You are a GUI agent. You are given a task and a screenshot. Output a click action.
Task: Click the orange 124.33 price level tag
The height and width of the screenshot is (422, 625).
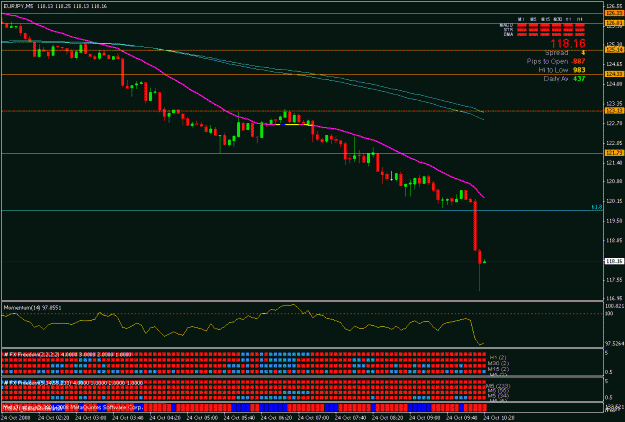pos(614,74)
